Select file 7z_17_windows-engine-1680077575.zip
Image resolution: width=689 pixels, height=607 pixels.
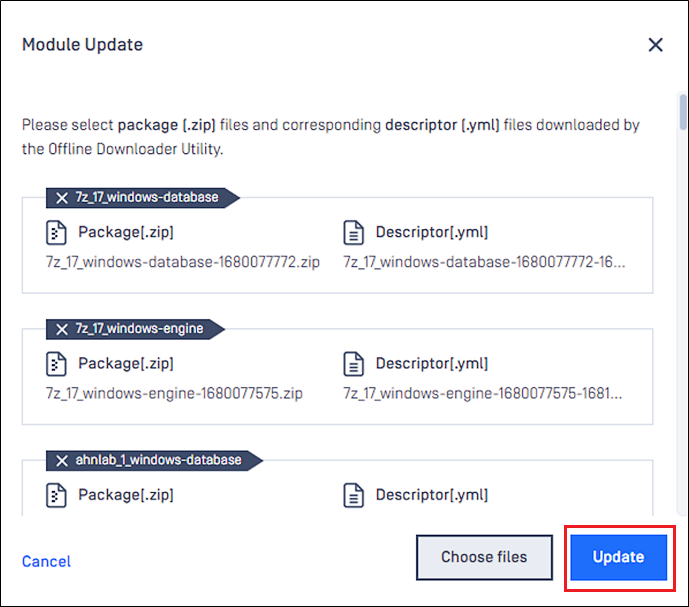pyautogui.click(x=174, y=393)
